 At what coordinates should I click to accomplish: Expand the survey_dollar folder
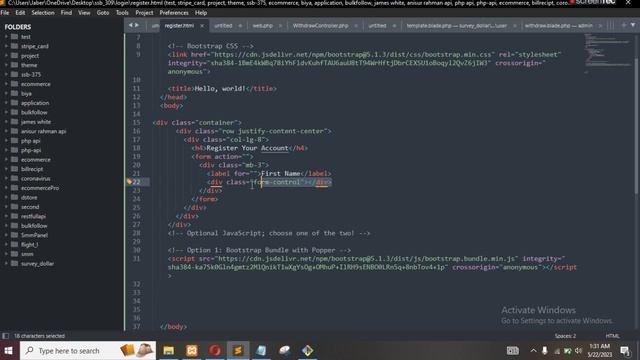pyautogui.click(x=6, y=264)
